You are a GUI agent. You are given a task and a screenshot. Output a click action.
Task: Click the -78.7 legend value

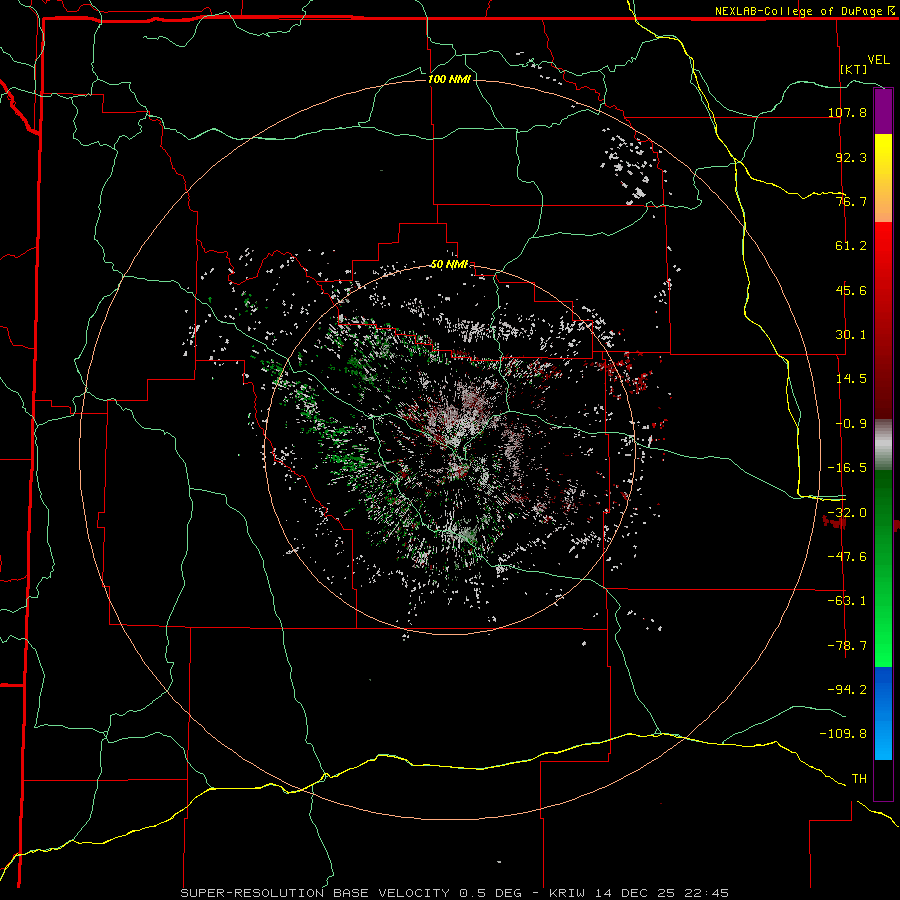(847, 646)
